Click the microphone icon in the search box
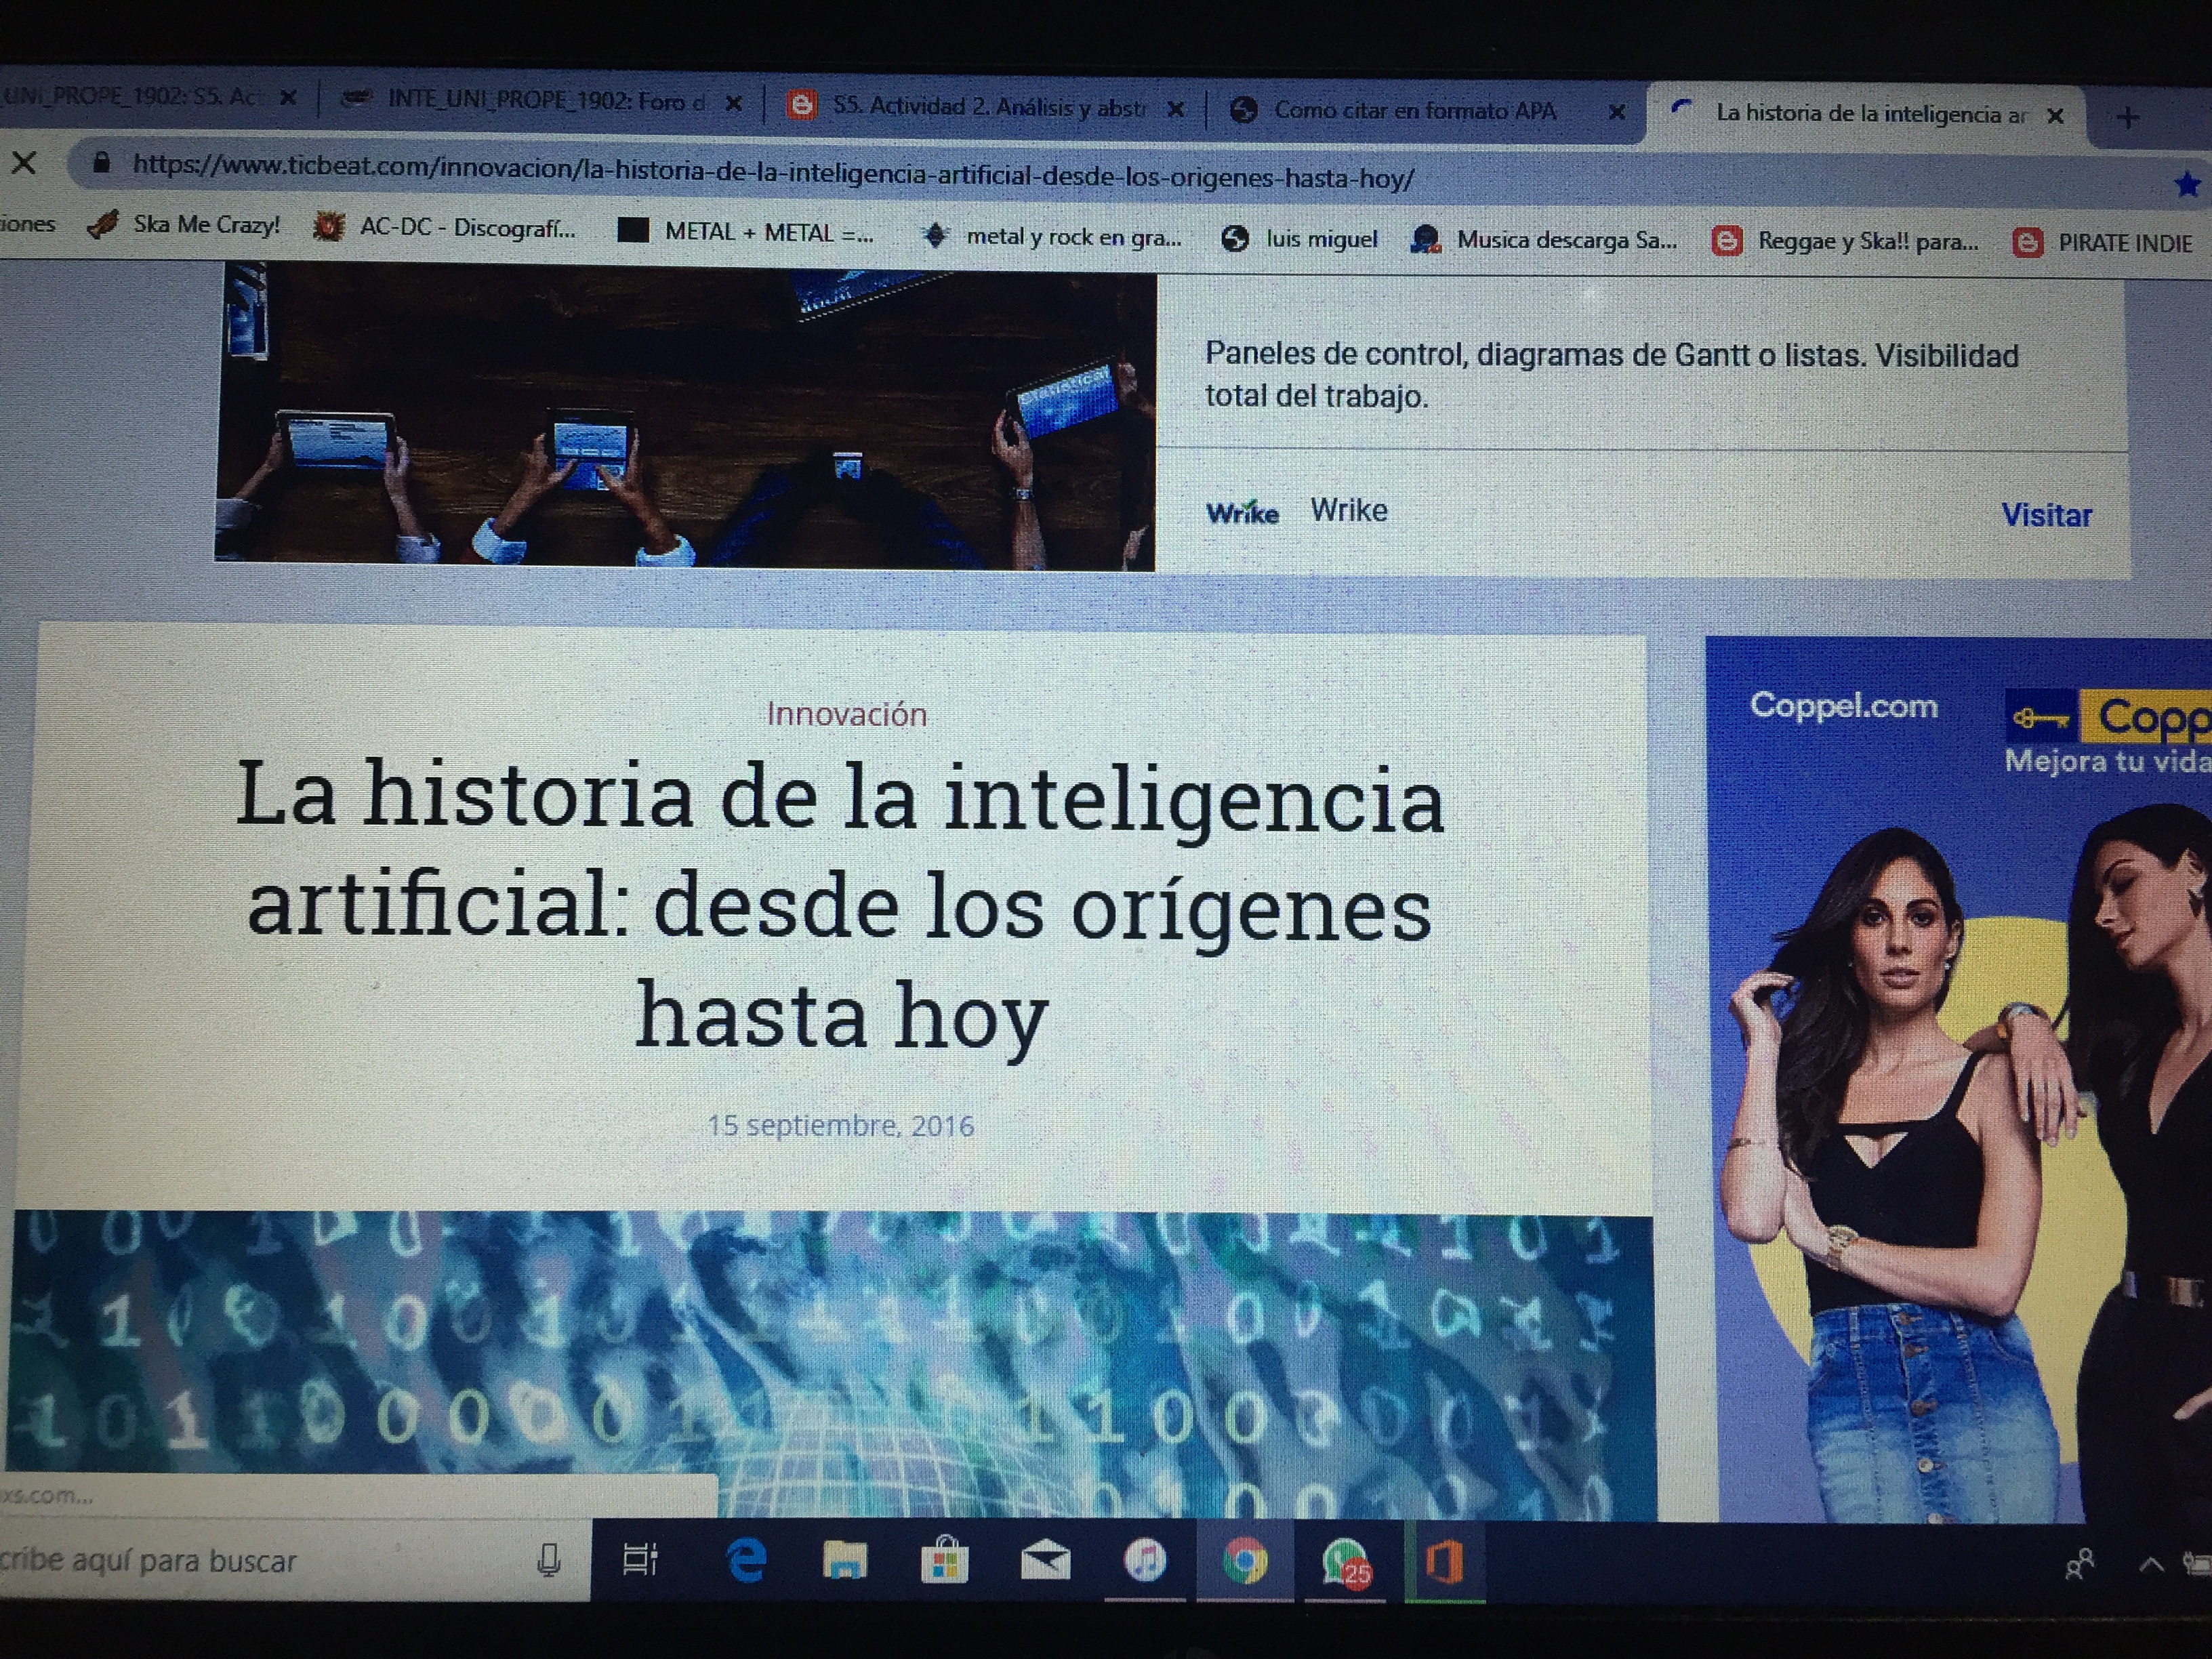This screenshot has height=1659, width=2212. coord(548,1559)
